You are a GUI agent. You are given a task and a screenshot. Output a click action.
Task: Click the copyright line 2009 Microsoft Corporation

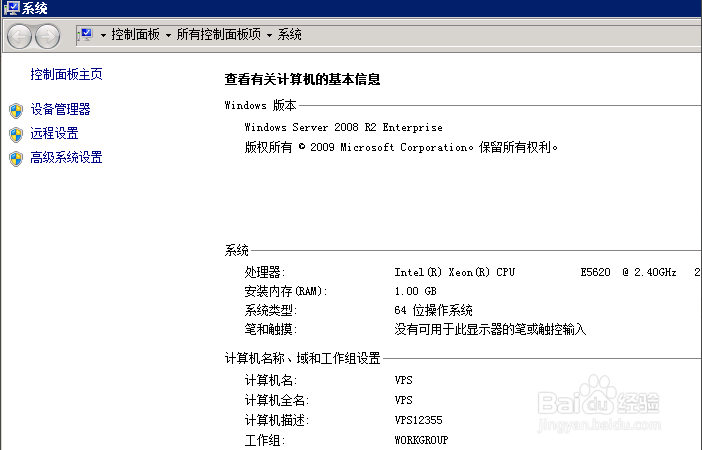[401, 147]
